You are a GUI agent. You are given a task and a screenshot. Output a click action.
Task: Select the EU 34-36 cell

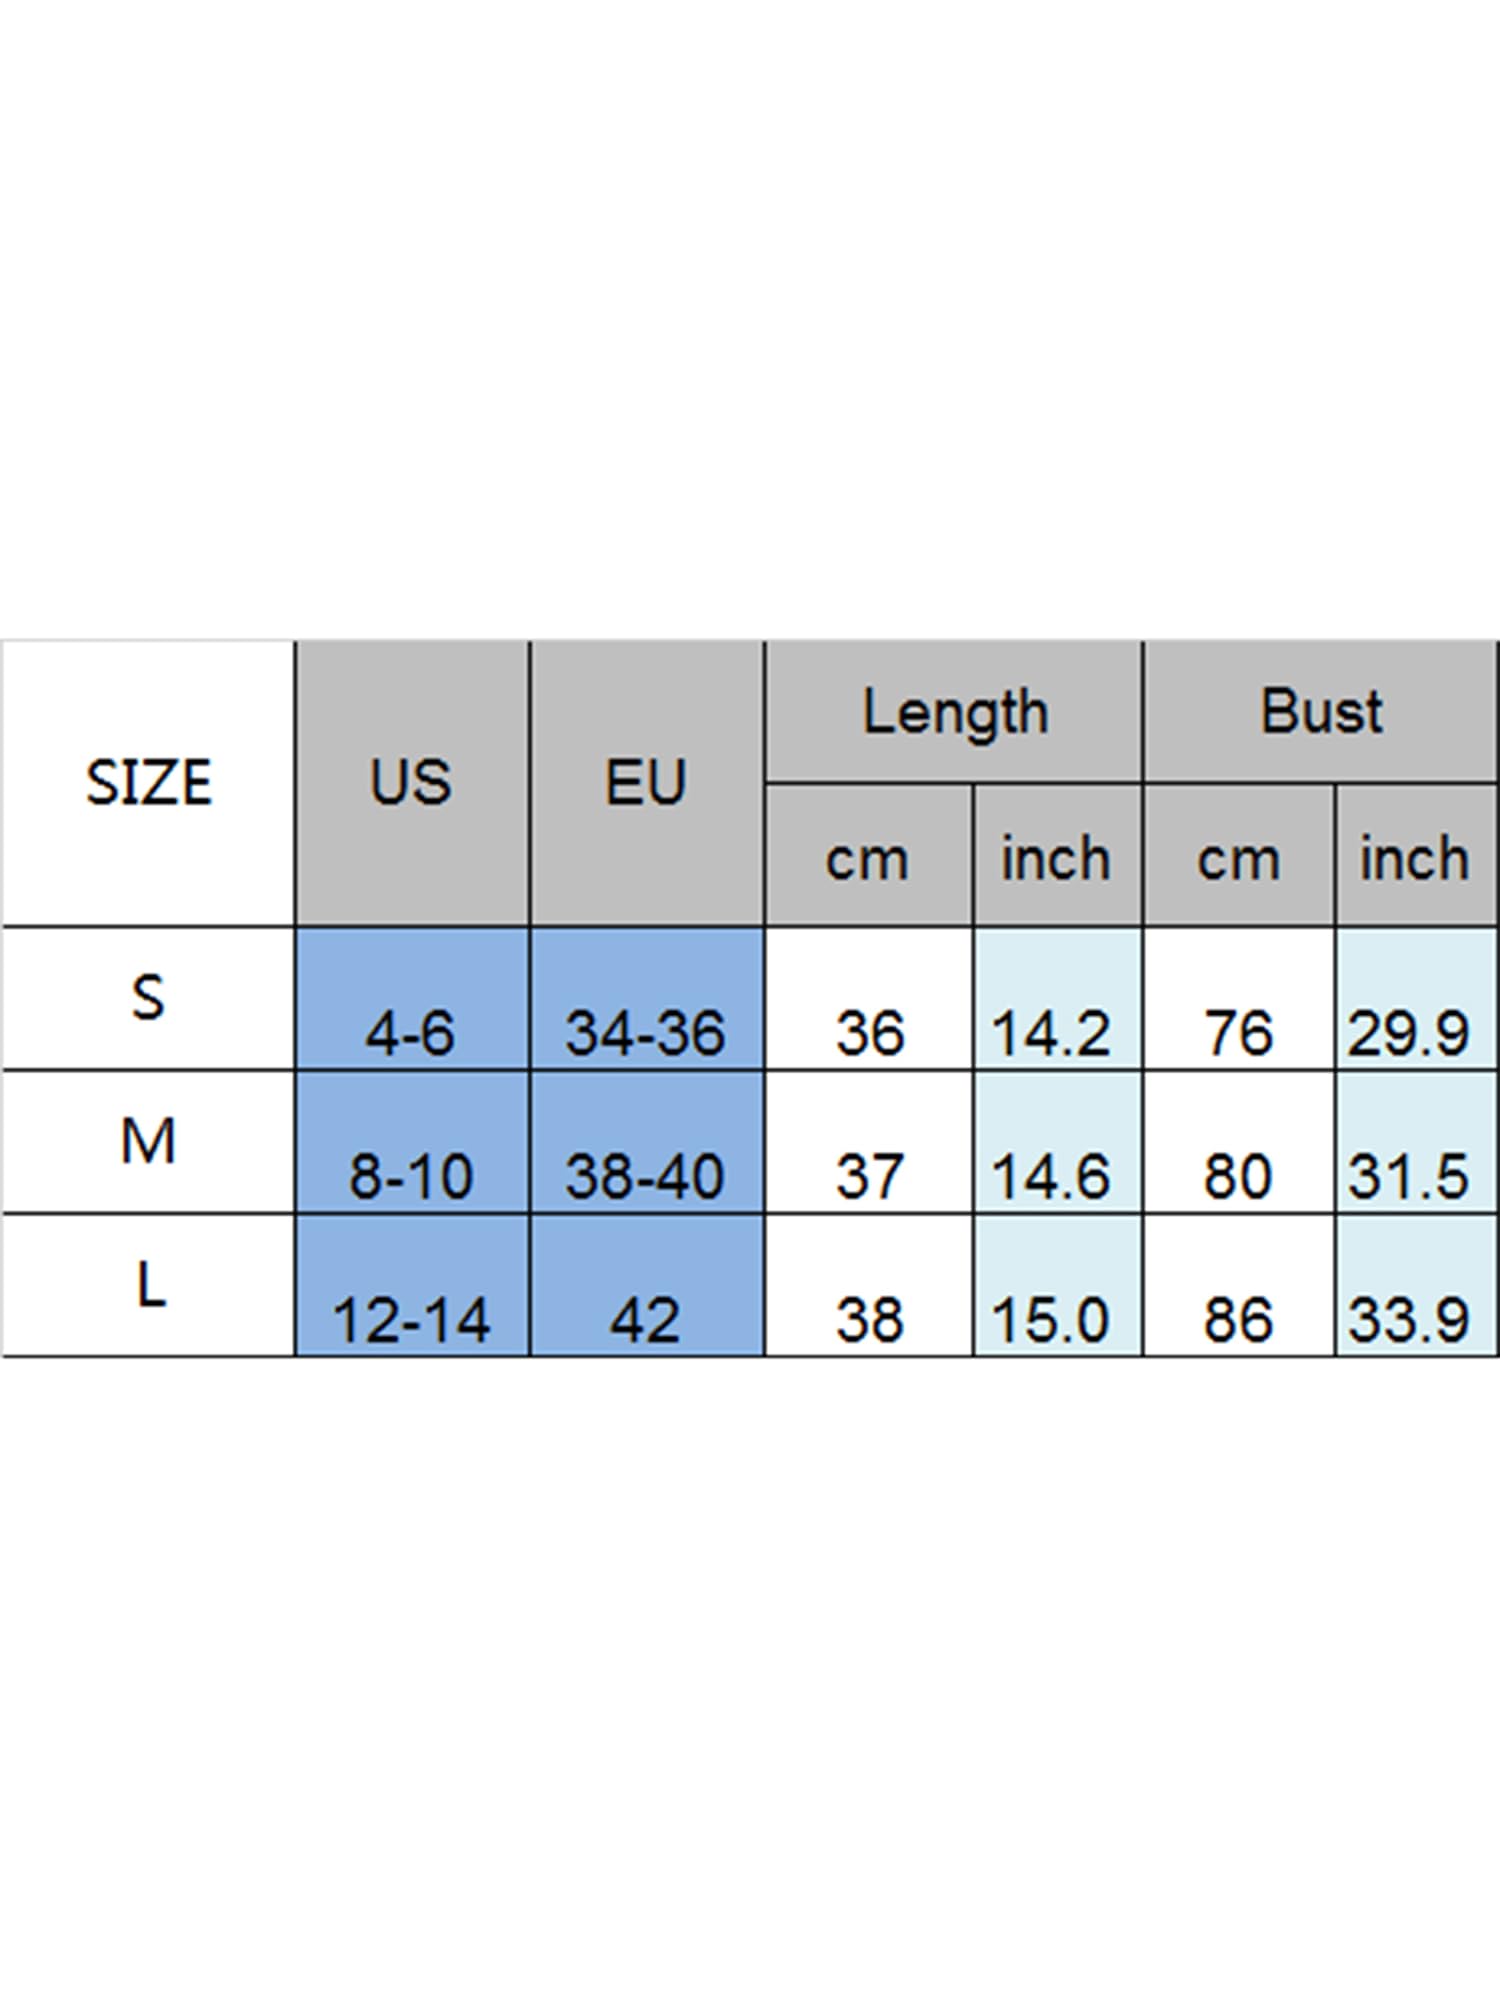point(647,999)
